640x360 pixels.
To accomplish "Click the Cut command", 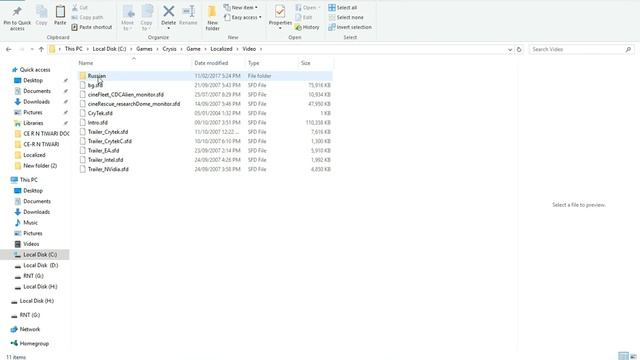I will coord(80,8).
